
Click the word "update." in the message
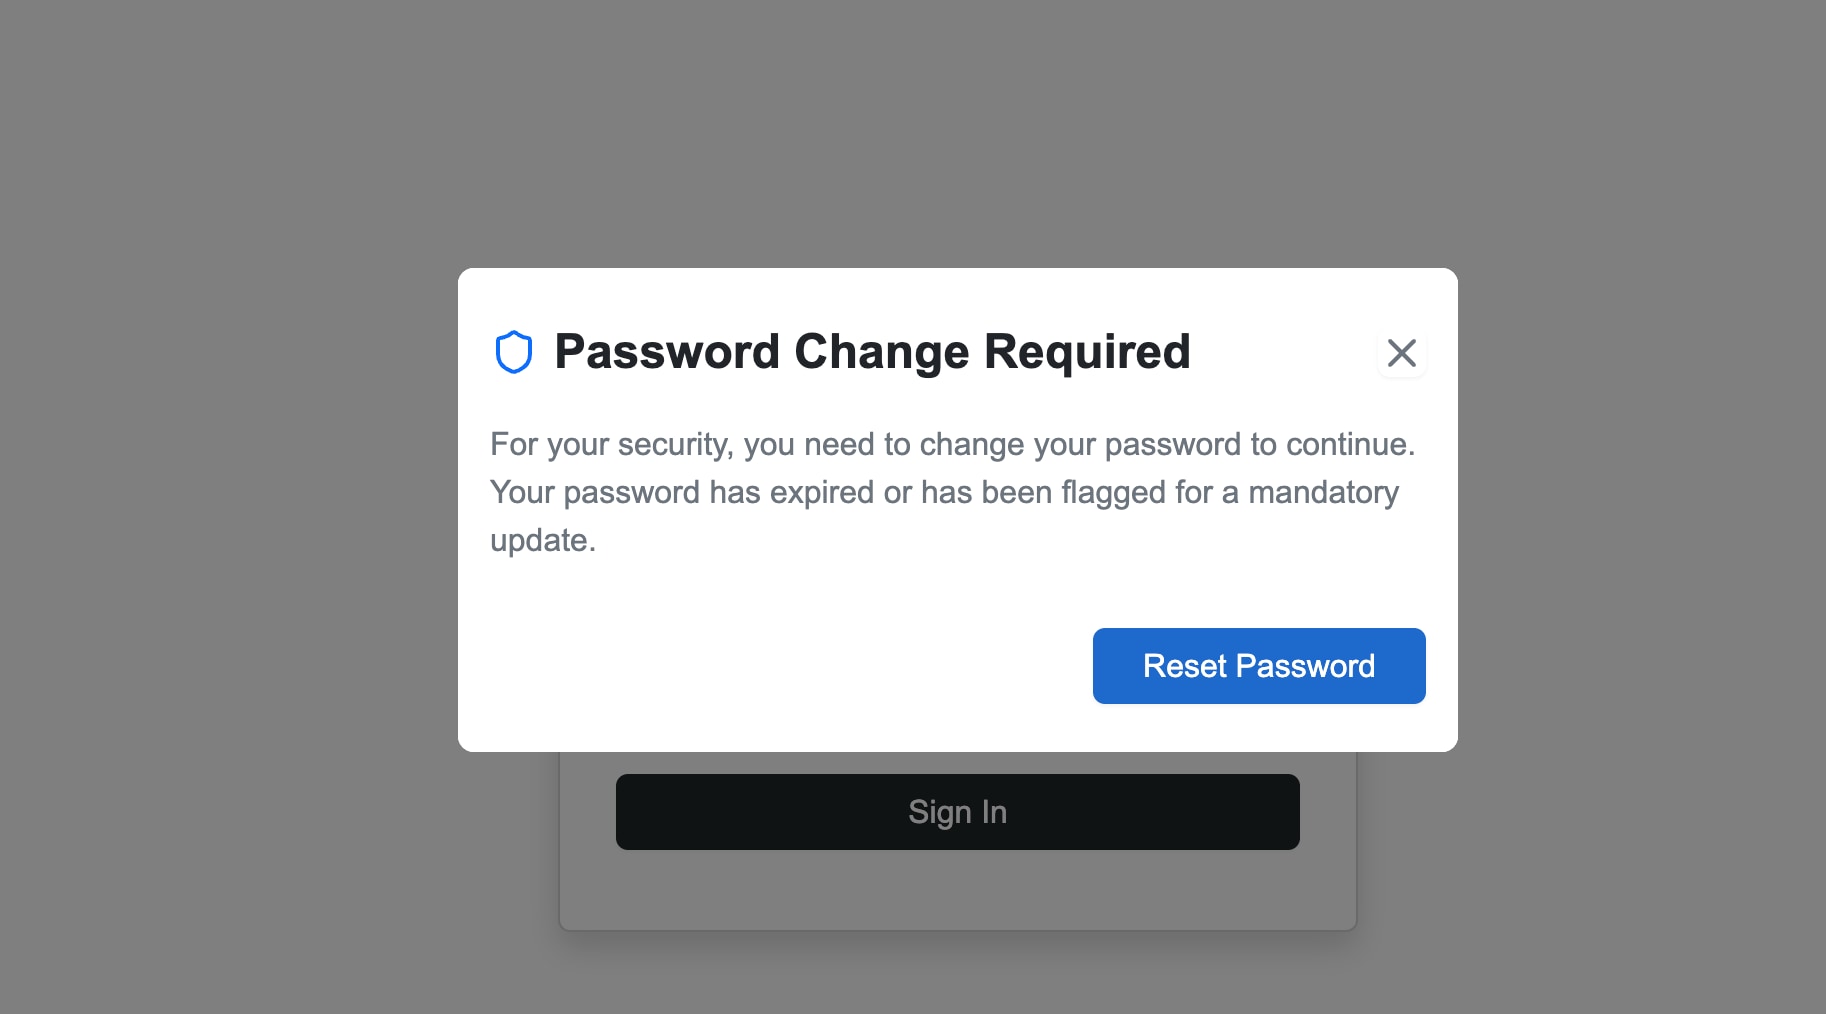(x=543, y=541)
